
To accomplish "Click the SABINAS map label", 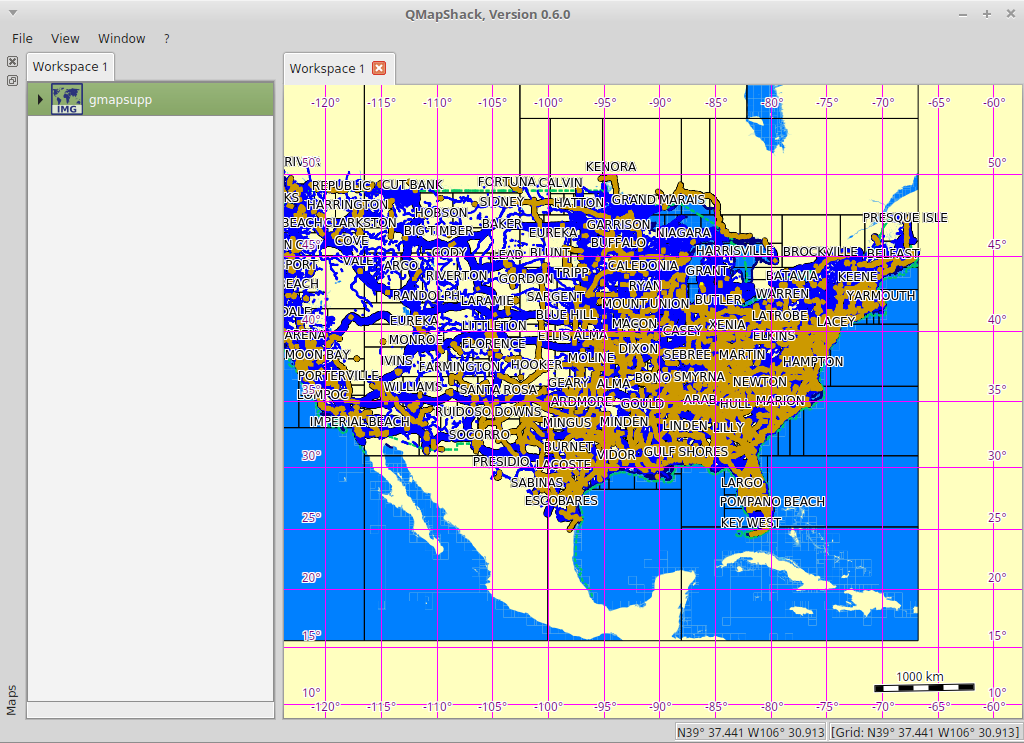I will (x=537, y=482).
